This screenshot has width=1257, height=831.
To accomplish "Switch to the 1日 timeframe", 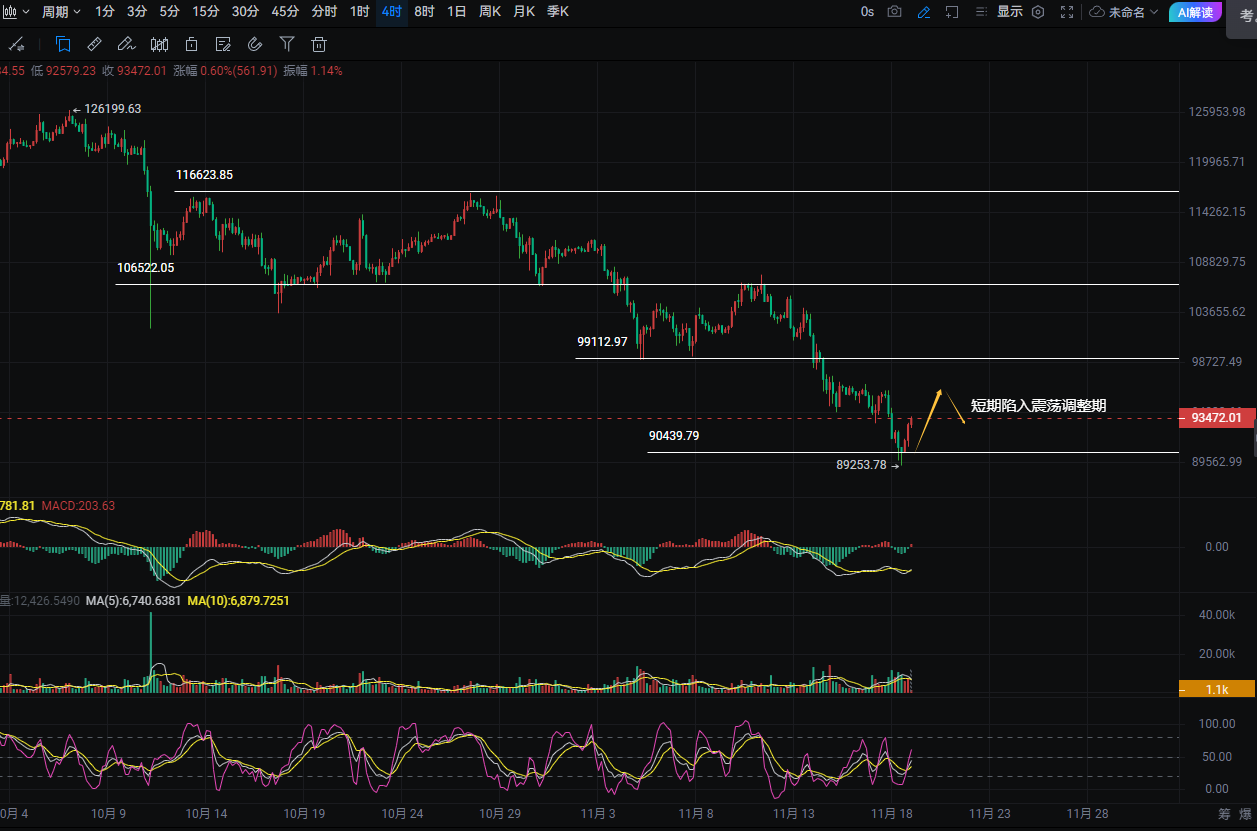I will pos(456,12).
